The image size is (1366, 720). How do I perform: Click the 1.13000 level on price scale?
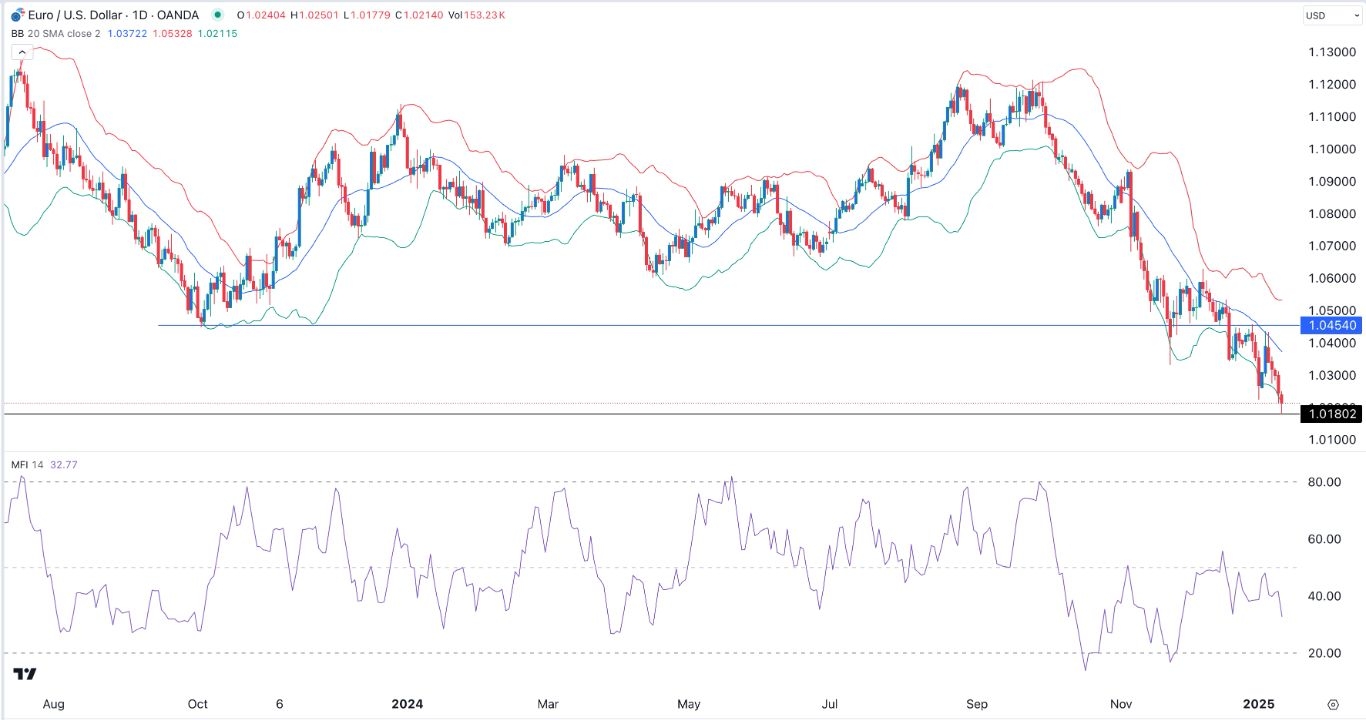[x=1328, y=52]
